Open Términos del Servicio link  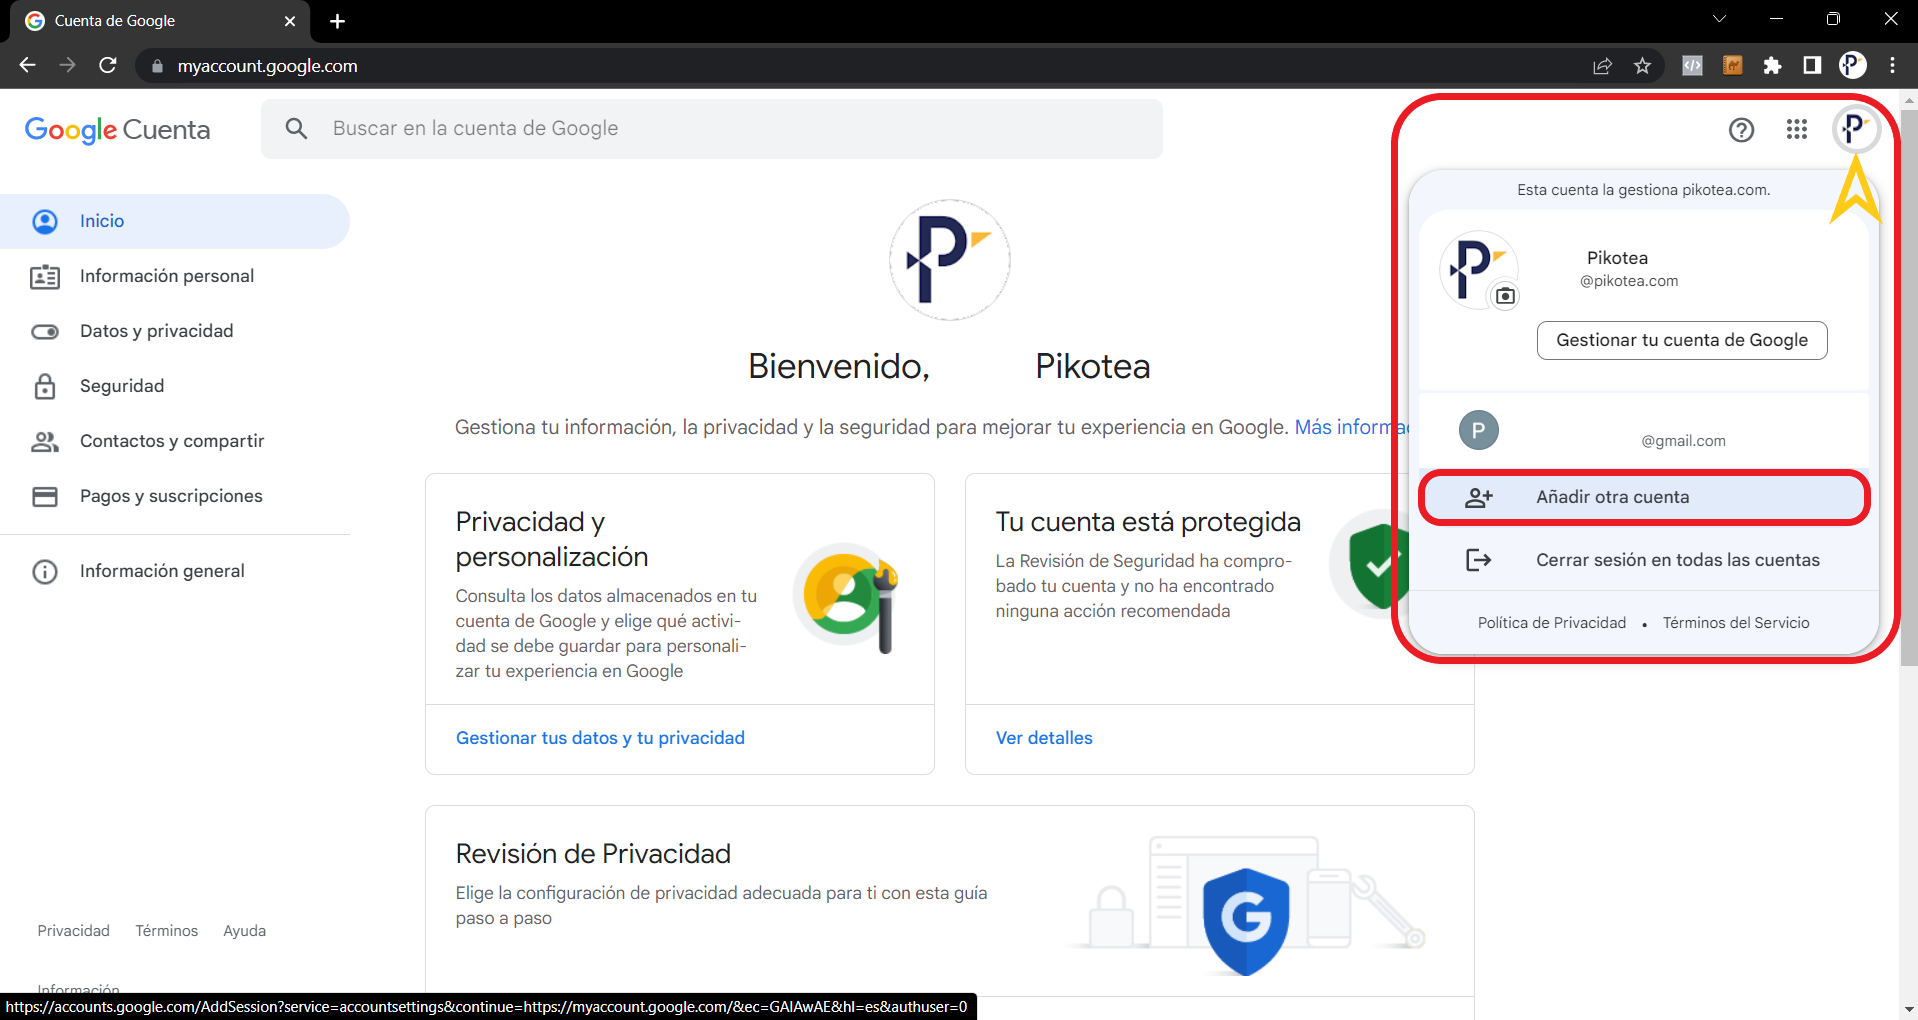point(1736,623)
